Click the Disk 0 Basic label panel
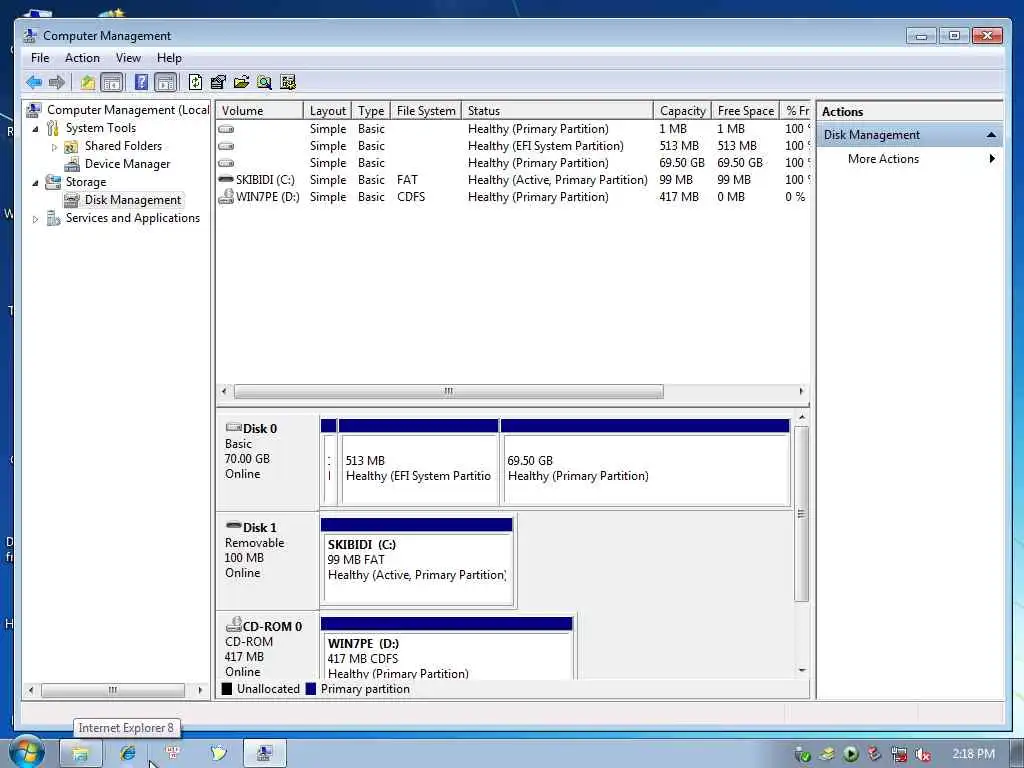Viewport: 1024px width, 768px height. click(267, 461)
